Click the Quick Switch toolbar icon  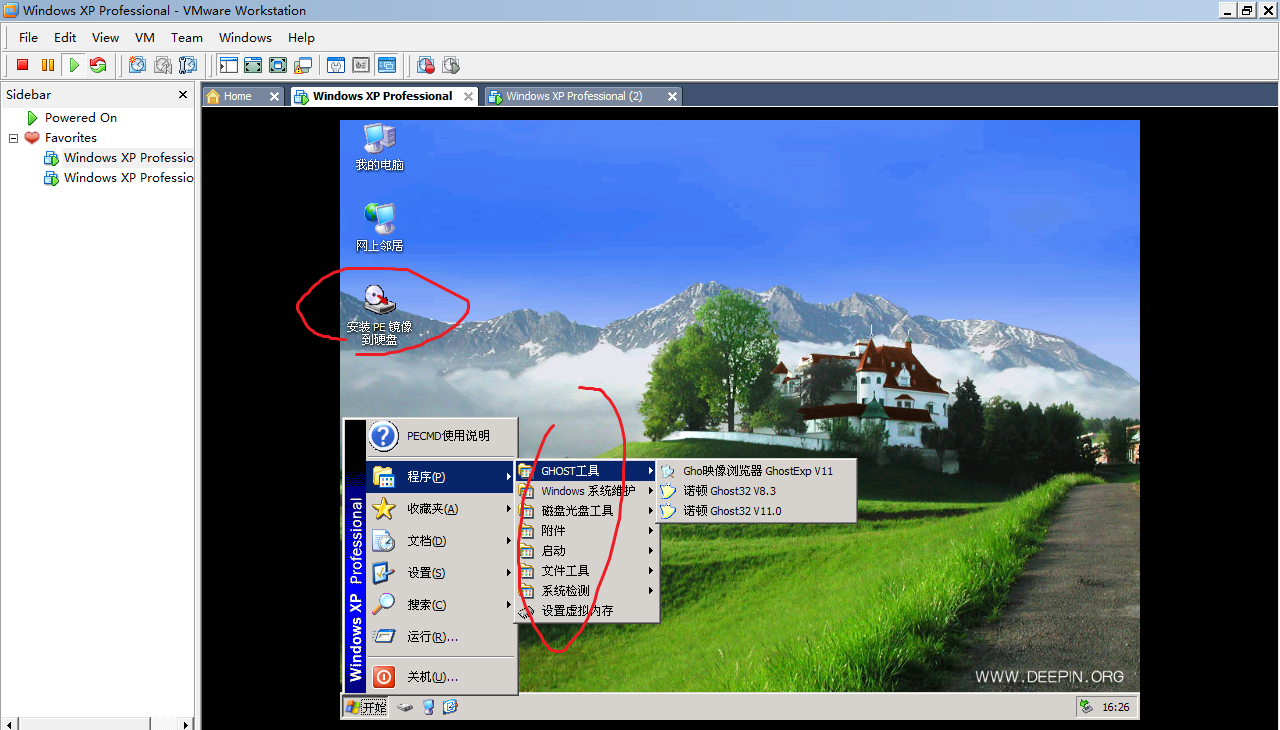pyautogui.click(x=253, y=65)
